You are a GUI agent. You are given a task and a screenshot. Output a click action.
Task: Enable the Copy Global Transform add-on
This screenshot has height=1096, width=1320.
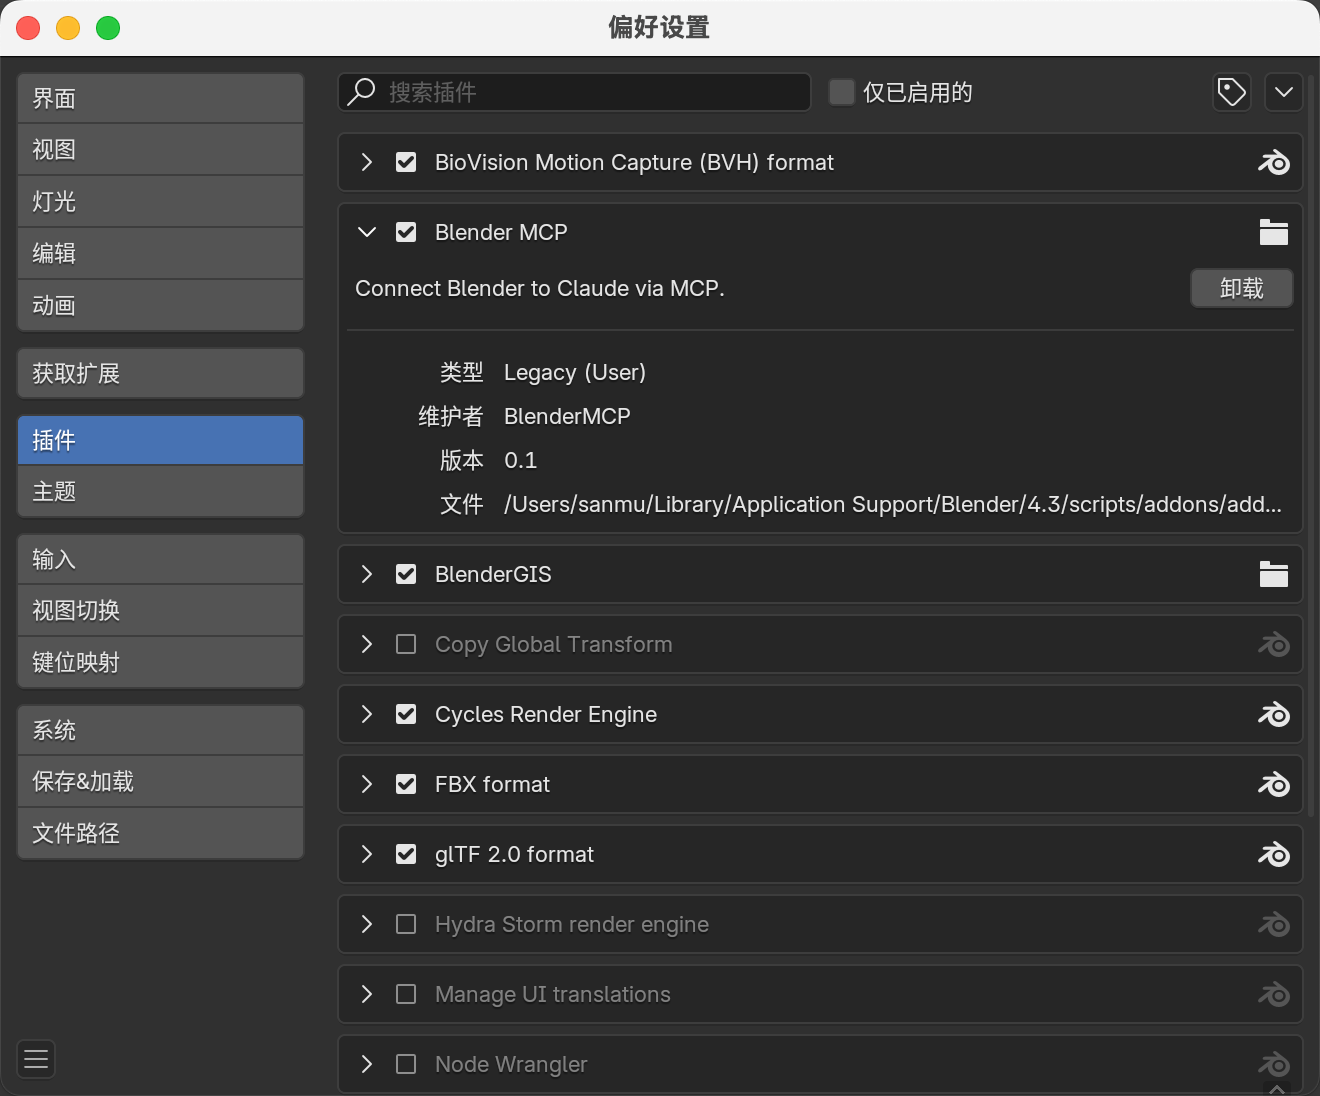(406, 644)
